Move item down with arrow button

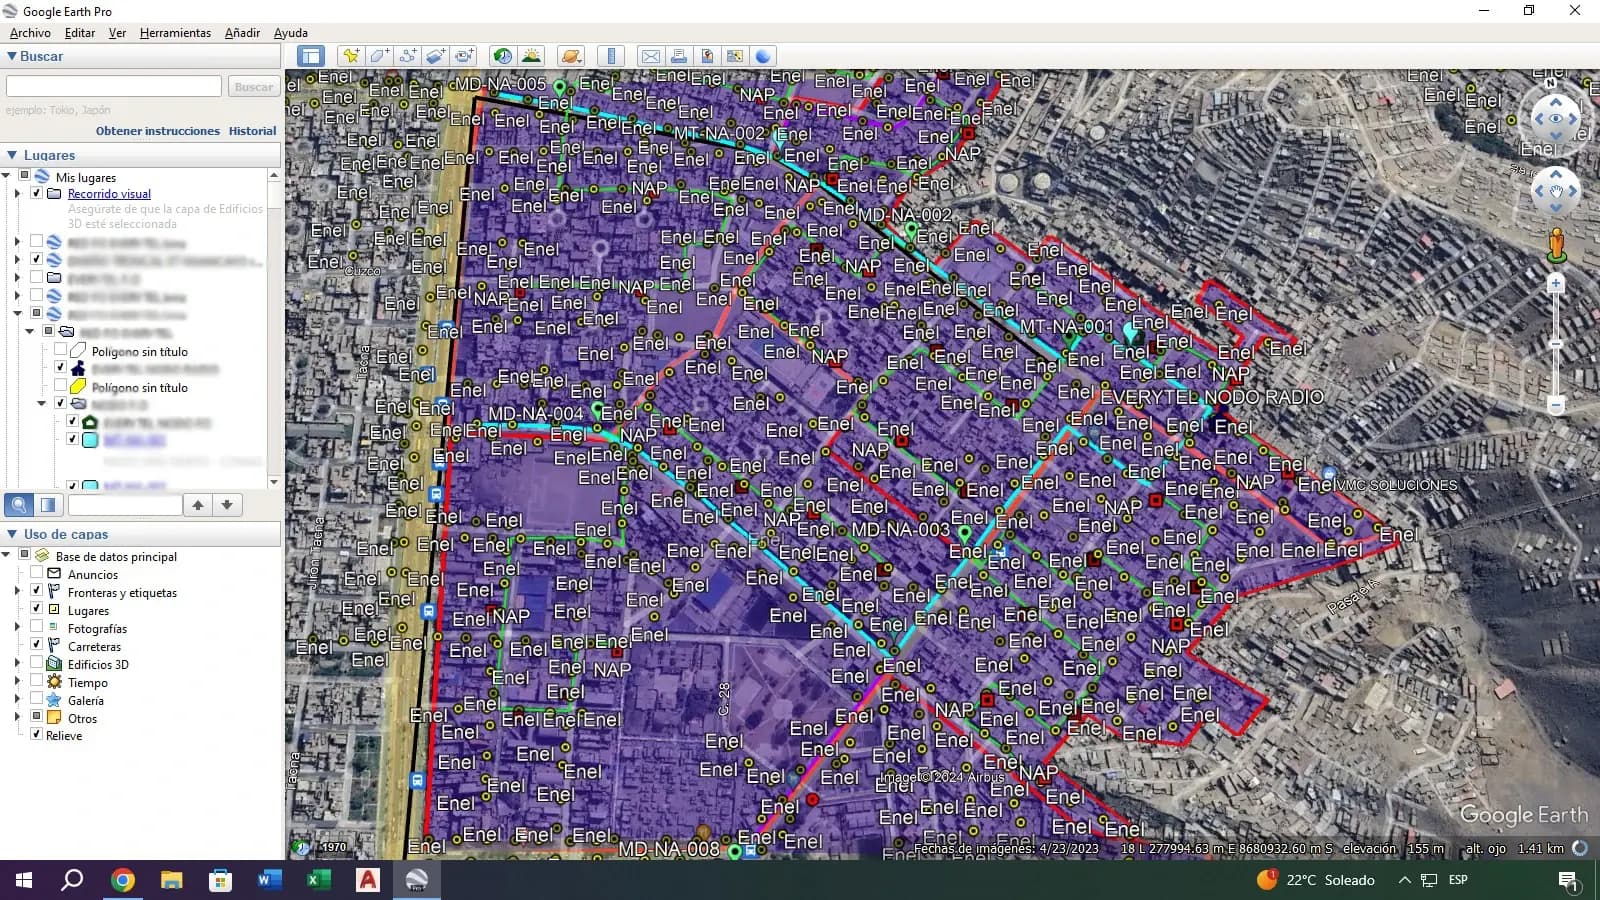coord(227,505)
